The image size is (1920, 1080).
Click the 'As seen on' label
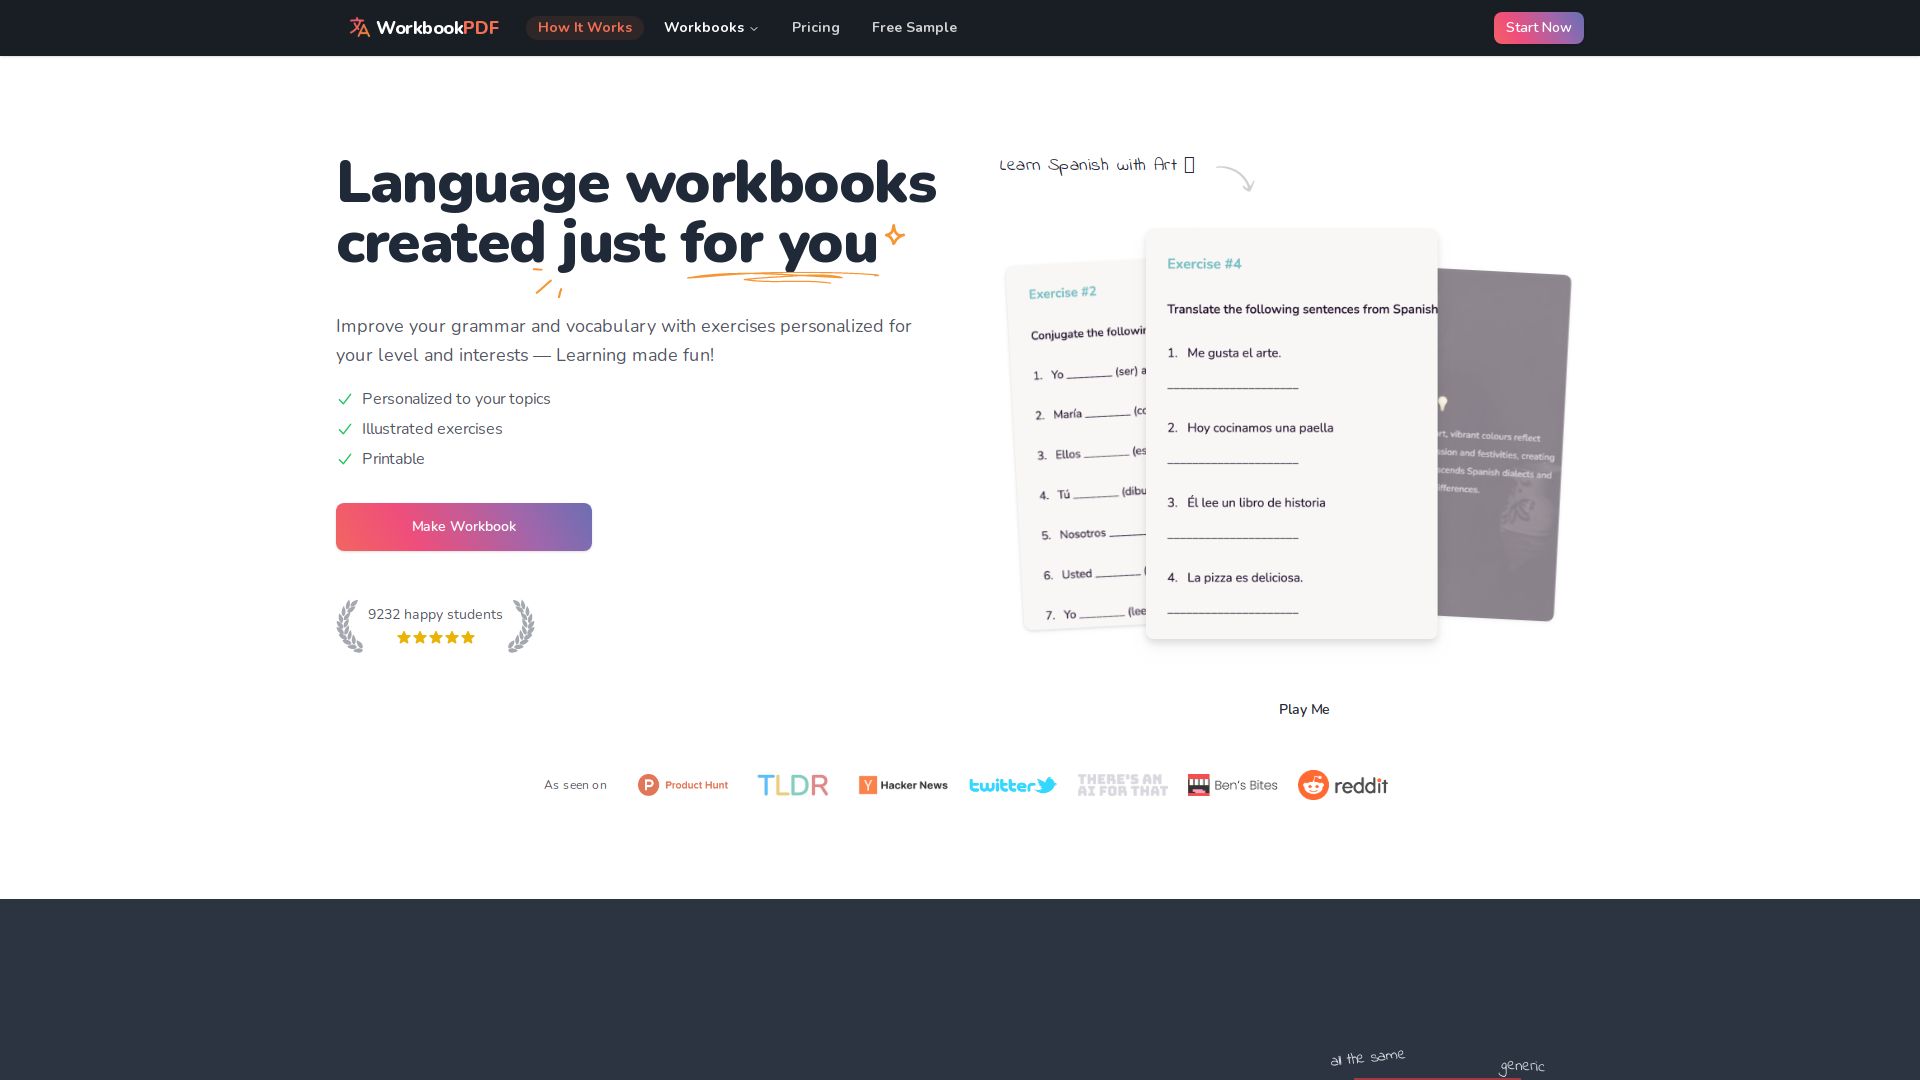tap(575, 785)
